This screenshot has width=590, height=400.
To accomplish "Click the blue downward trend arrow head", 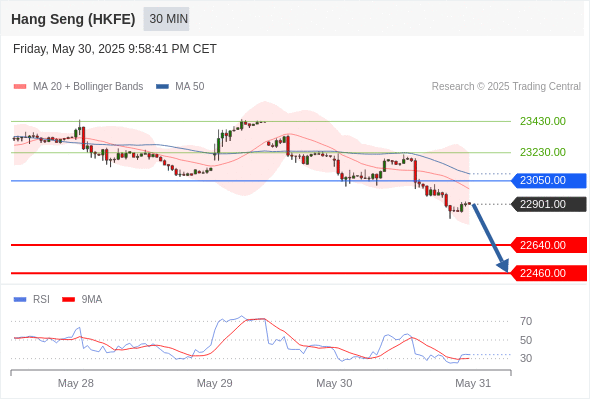I will (503, 265).
